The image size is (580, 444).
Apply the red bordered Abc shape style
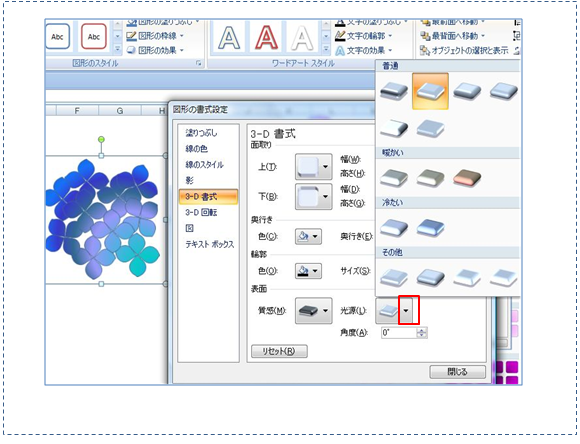[x=94, y=36]
